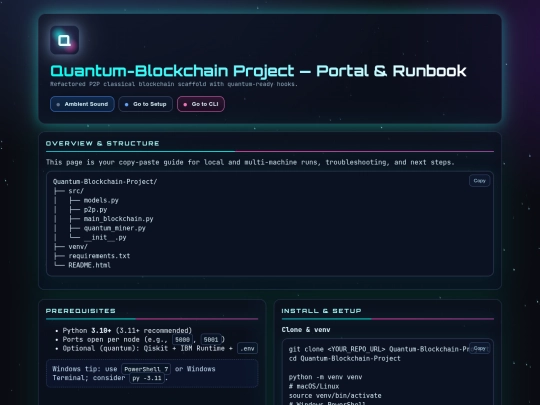The image size is (540, 405).
Task: Click the py -3.11 code chip
Action: point(147,378)
